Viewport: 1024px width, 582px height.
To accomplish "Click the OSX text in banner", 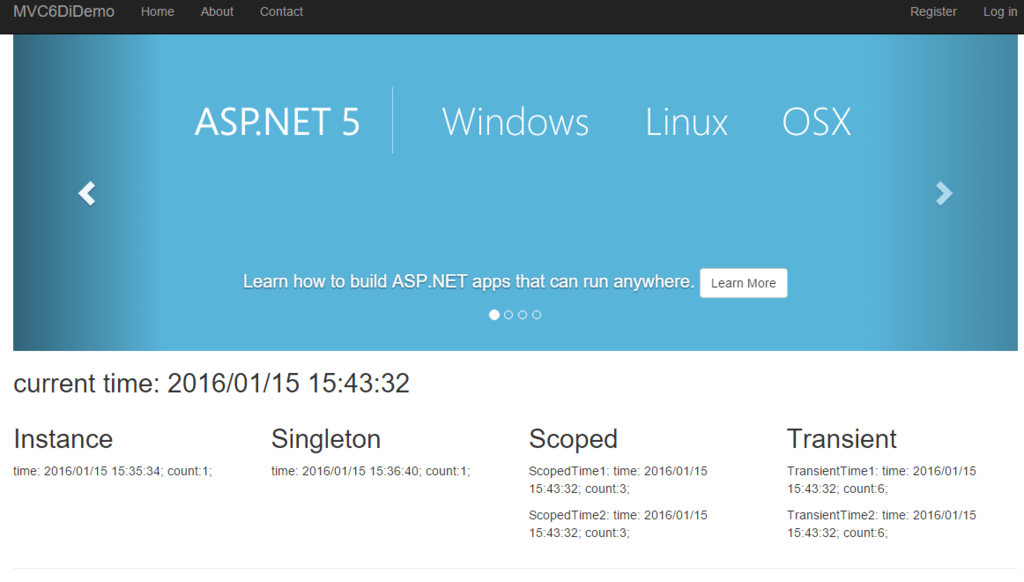I will click(816, 121).
